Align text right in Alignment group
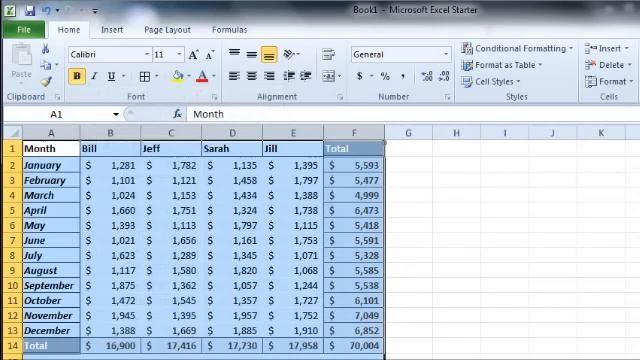Viewport: 640px width, 360px height. [269, 76]
